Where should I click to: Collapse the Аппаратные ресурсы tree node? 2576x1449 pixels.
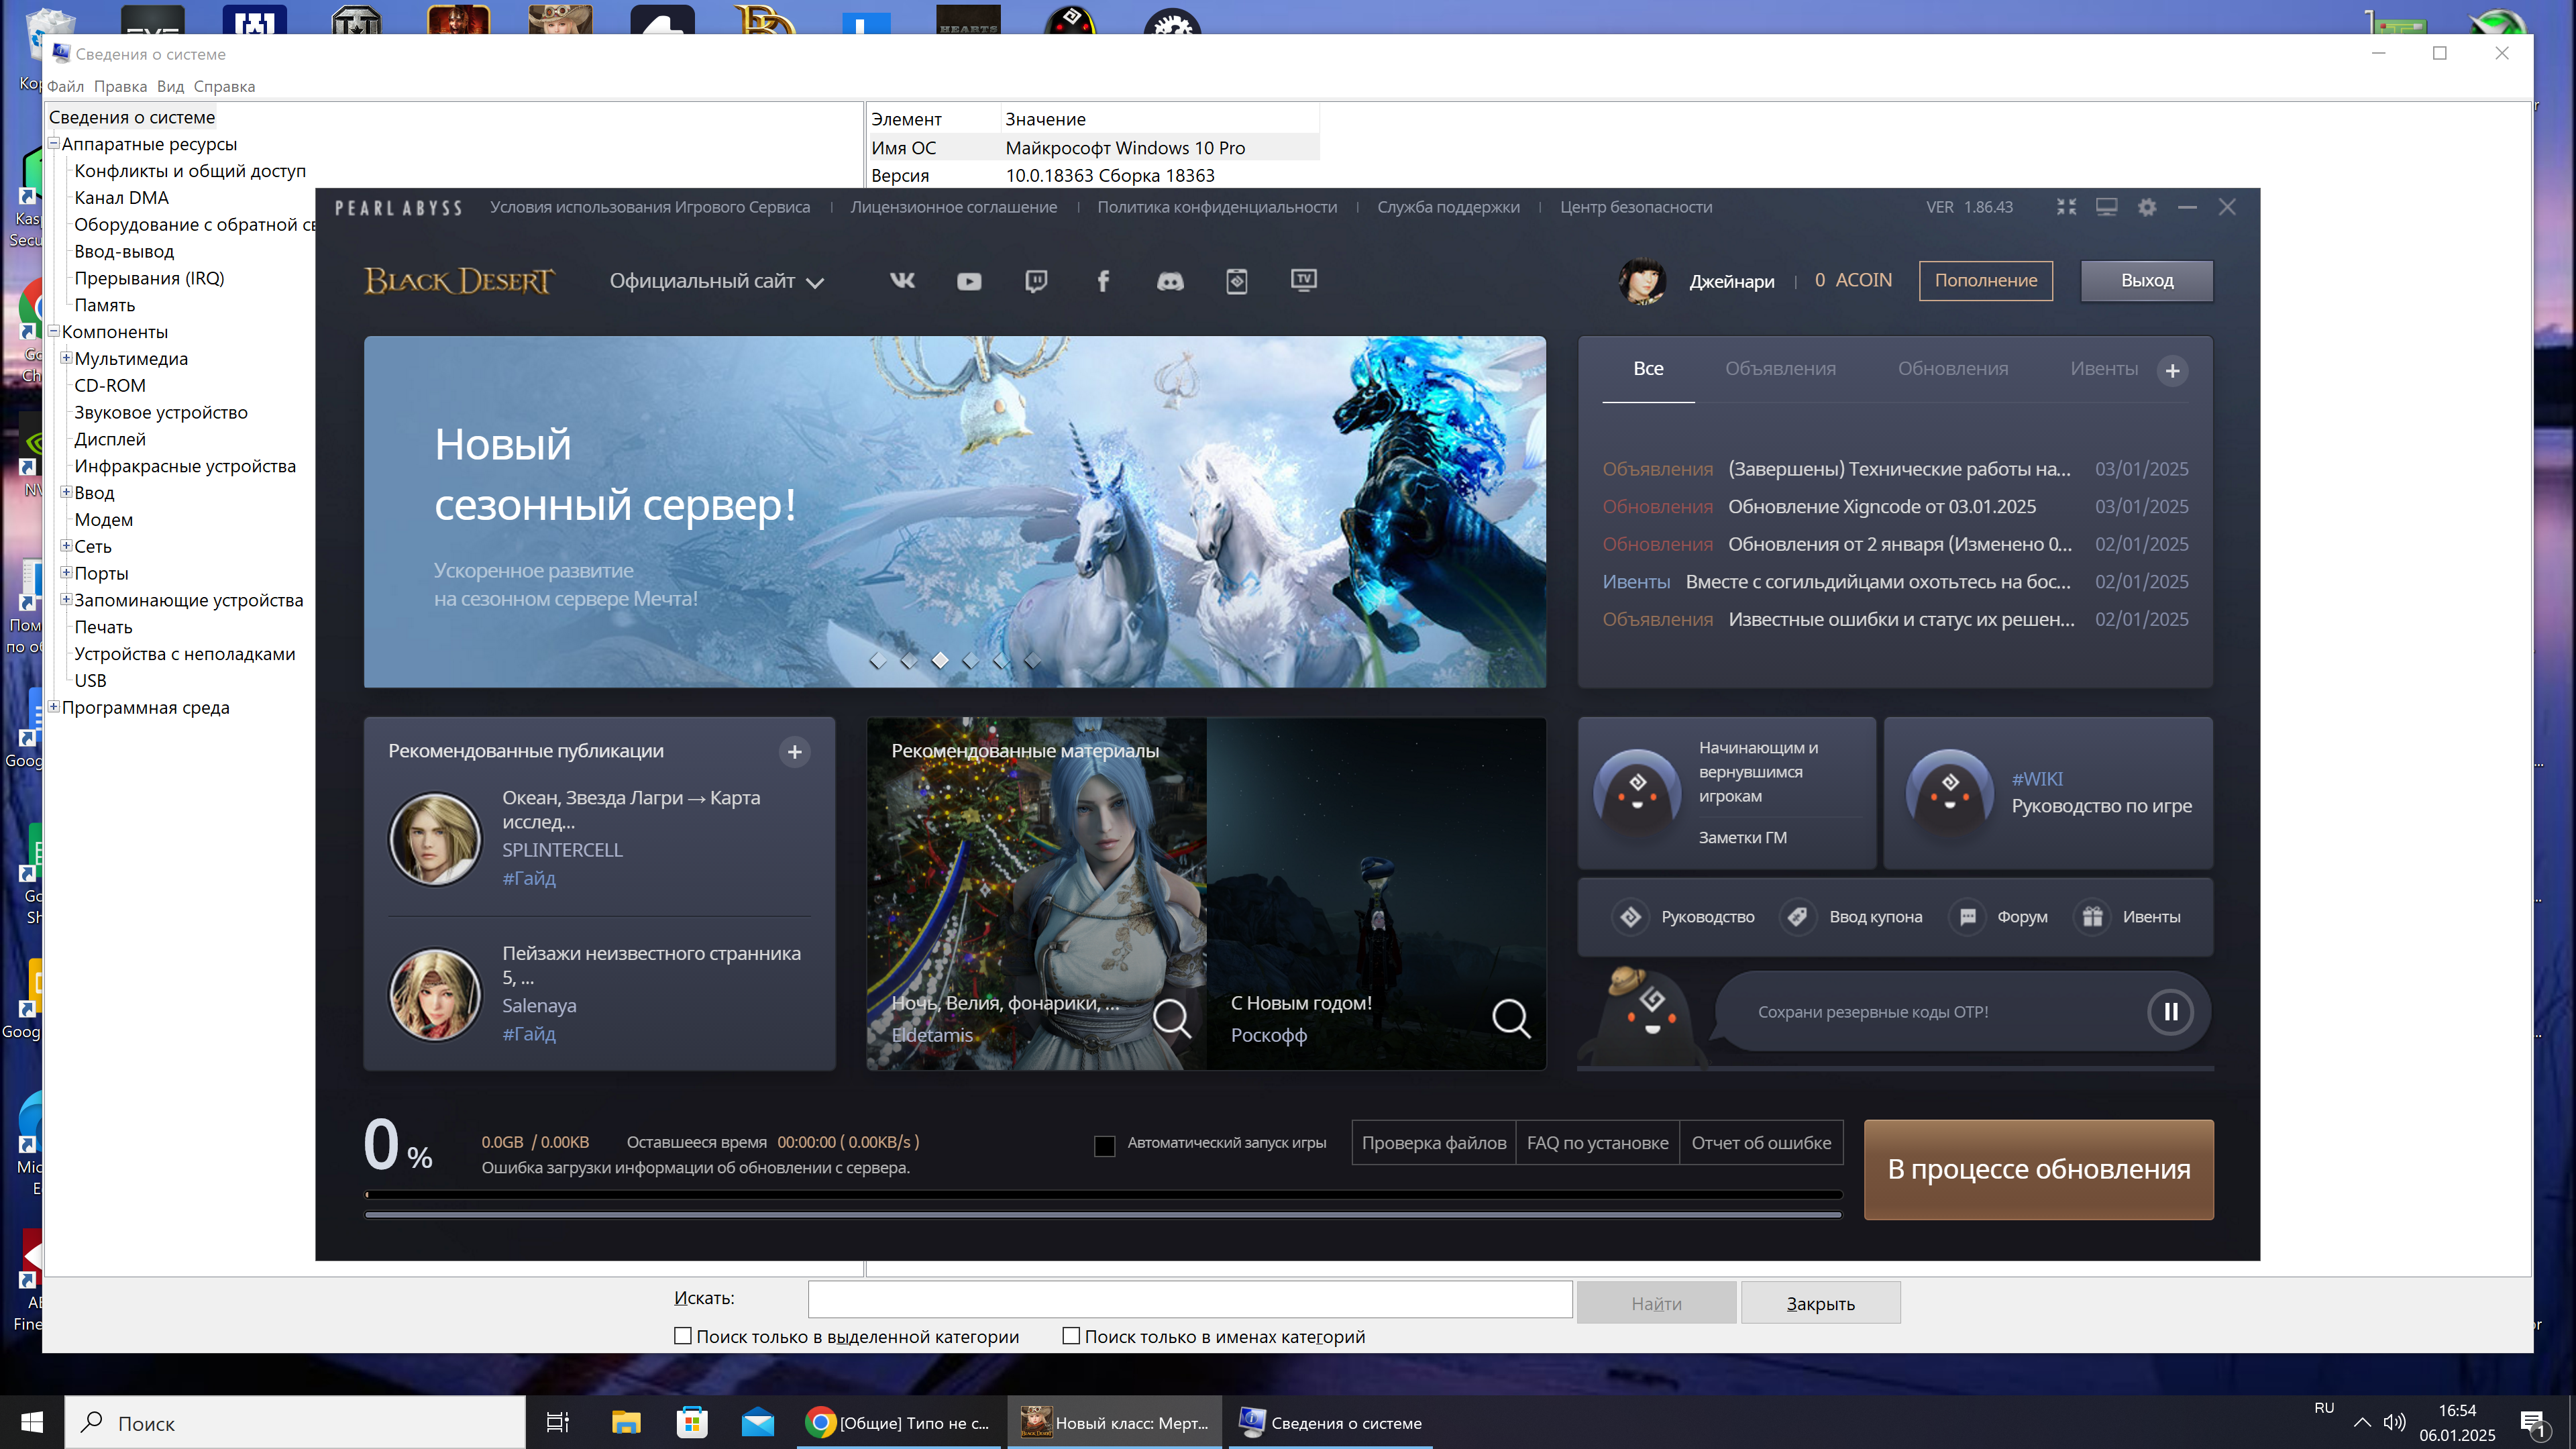pyautogui.click(x=54, y=143)
